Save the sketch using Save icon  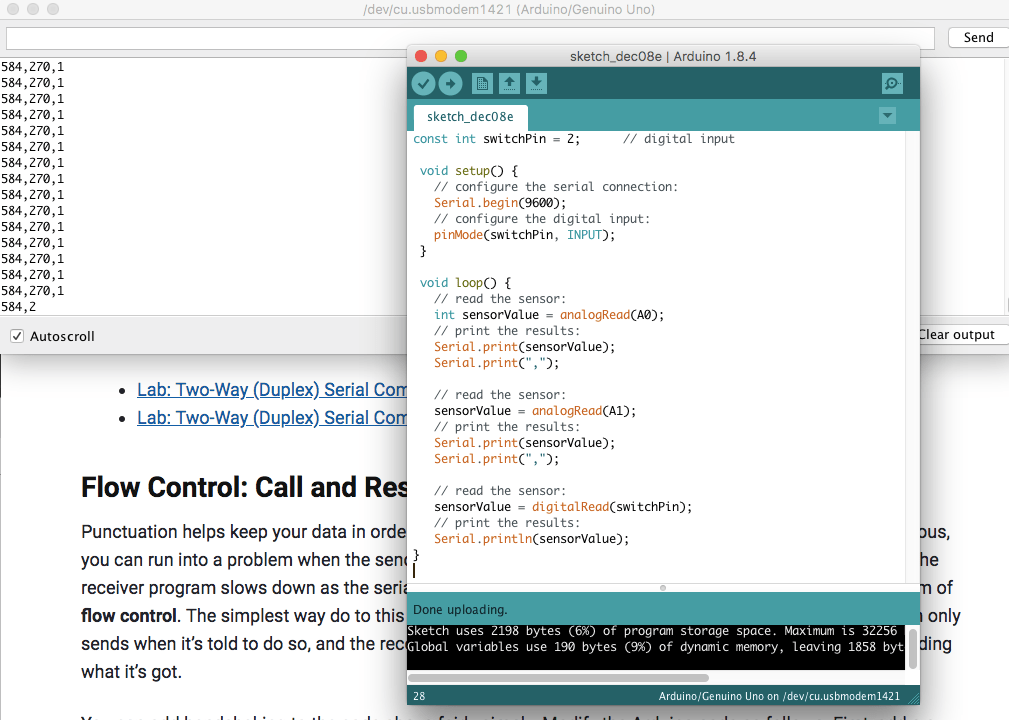pos(536,84)
